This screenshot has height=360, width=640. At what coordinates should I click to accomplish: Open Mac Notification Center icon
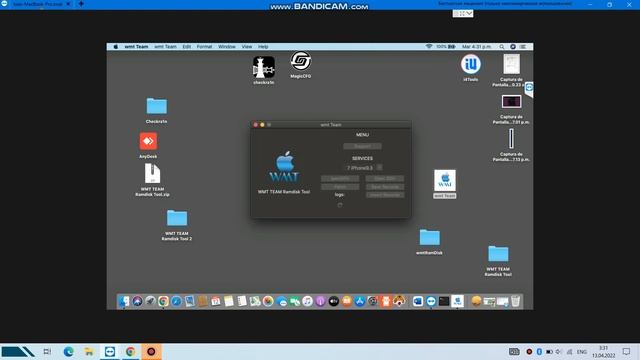point(523,47)
